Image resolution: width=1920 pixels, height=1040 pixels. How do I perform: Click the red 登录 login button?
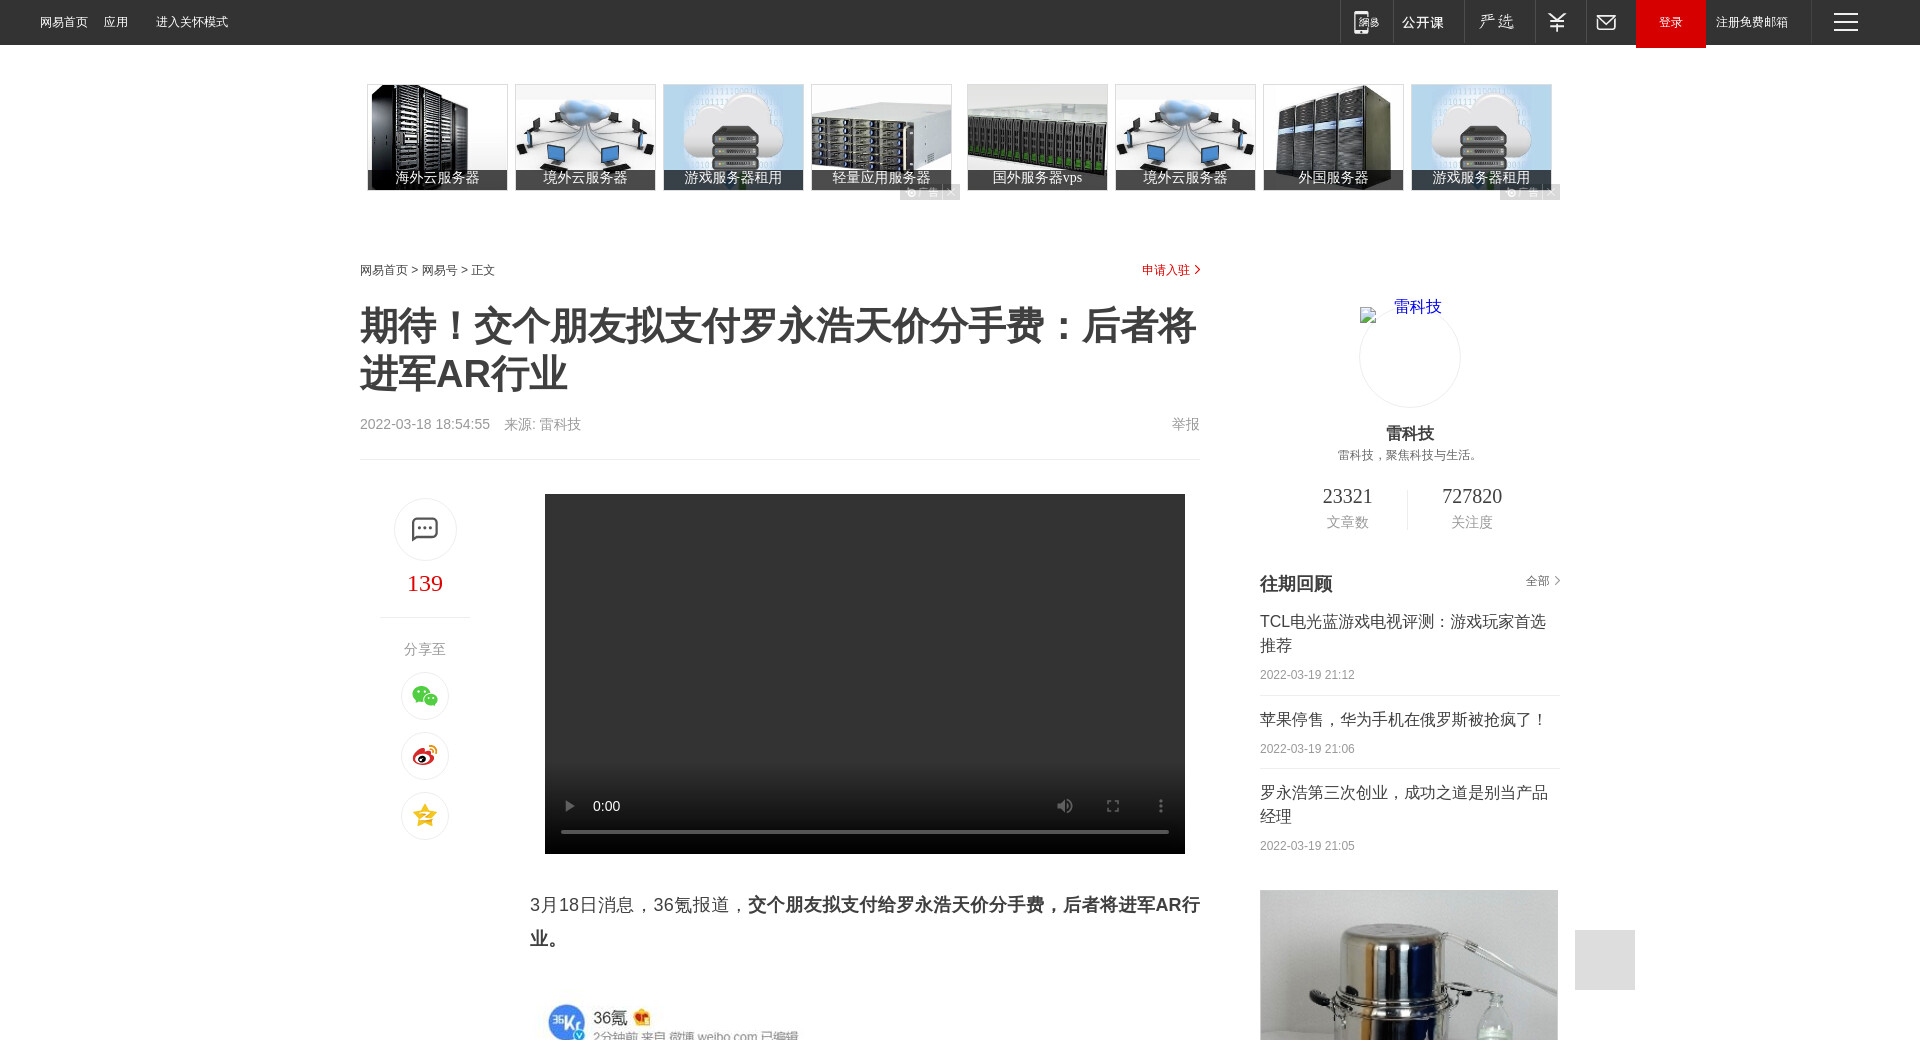click(1670, 22)
